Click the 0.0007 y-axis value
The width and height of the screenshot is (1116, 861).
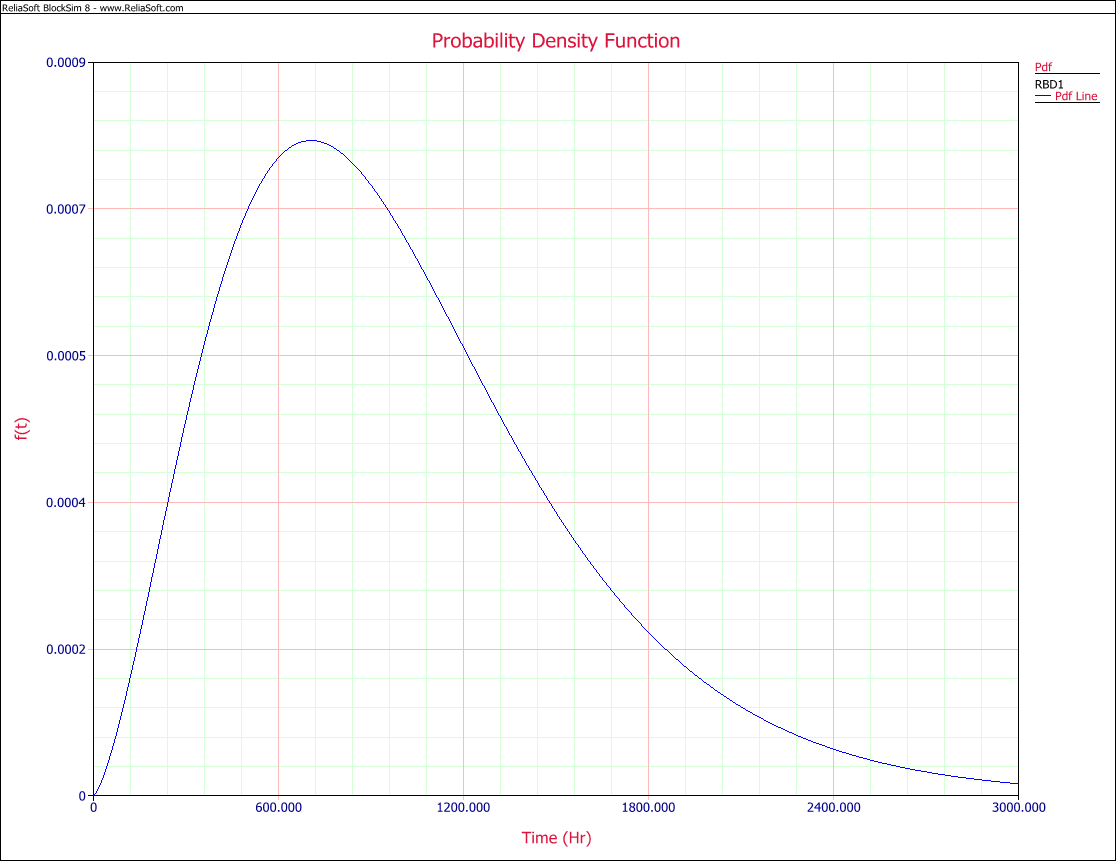pyautogui.click(x=65, y=209)
